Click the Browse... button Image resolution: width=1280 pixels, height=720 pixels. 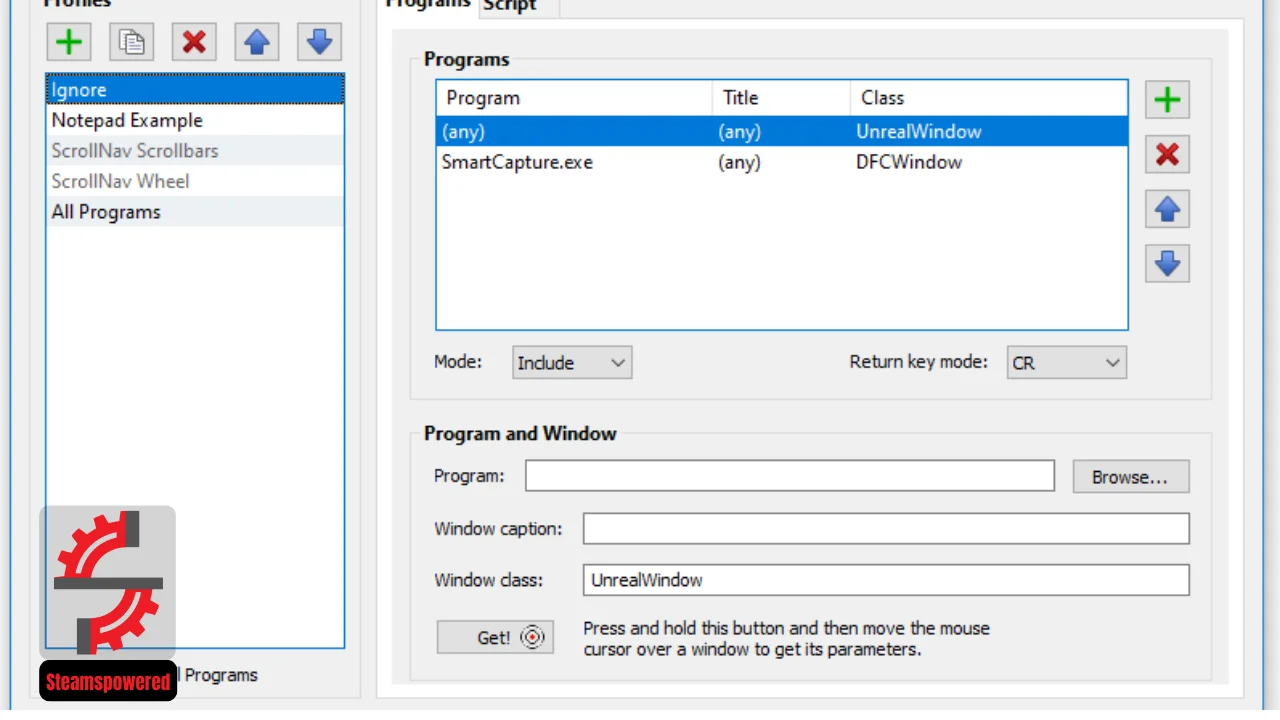click(x=1131, y=477)
